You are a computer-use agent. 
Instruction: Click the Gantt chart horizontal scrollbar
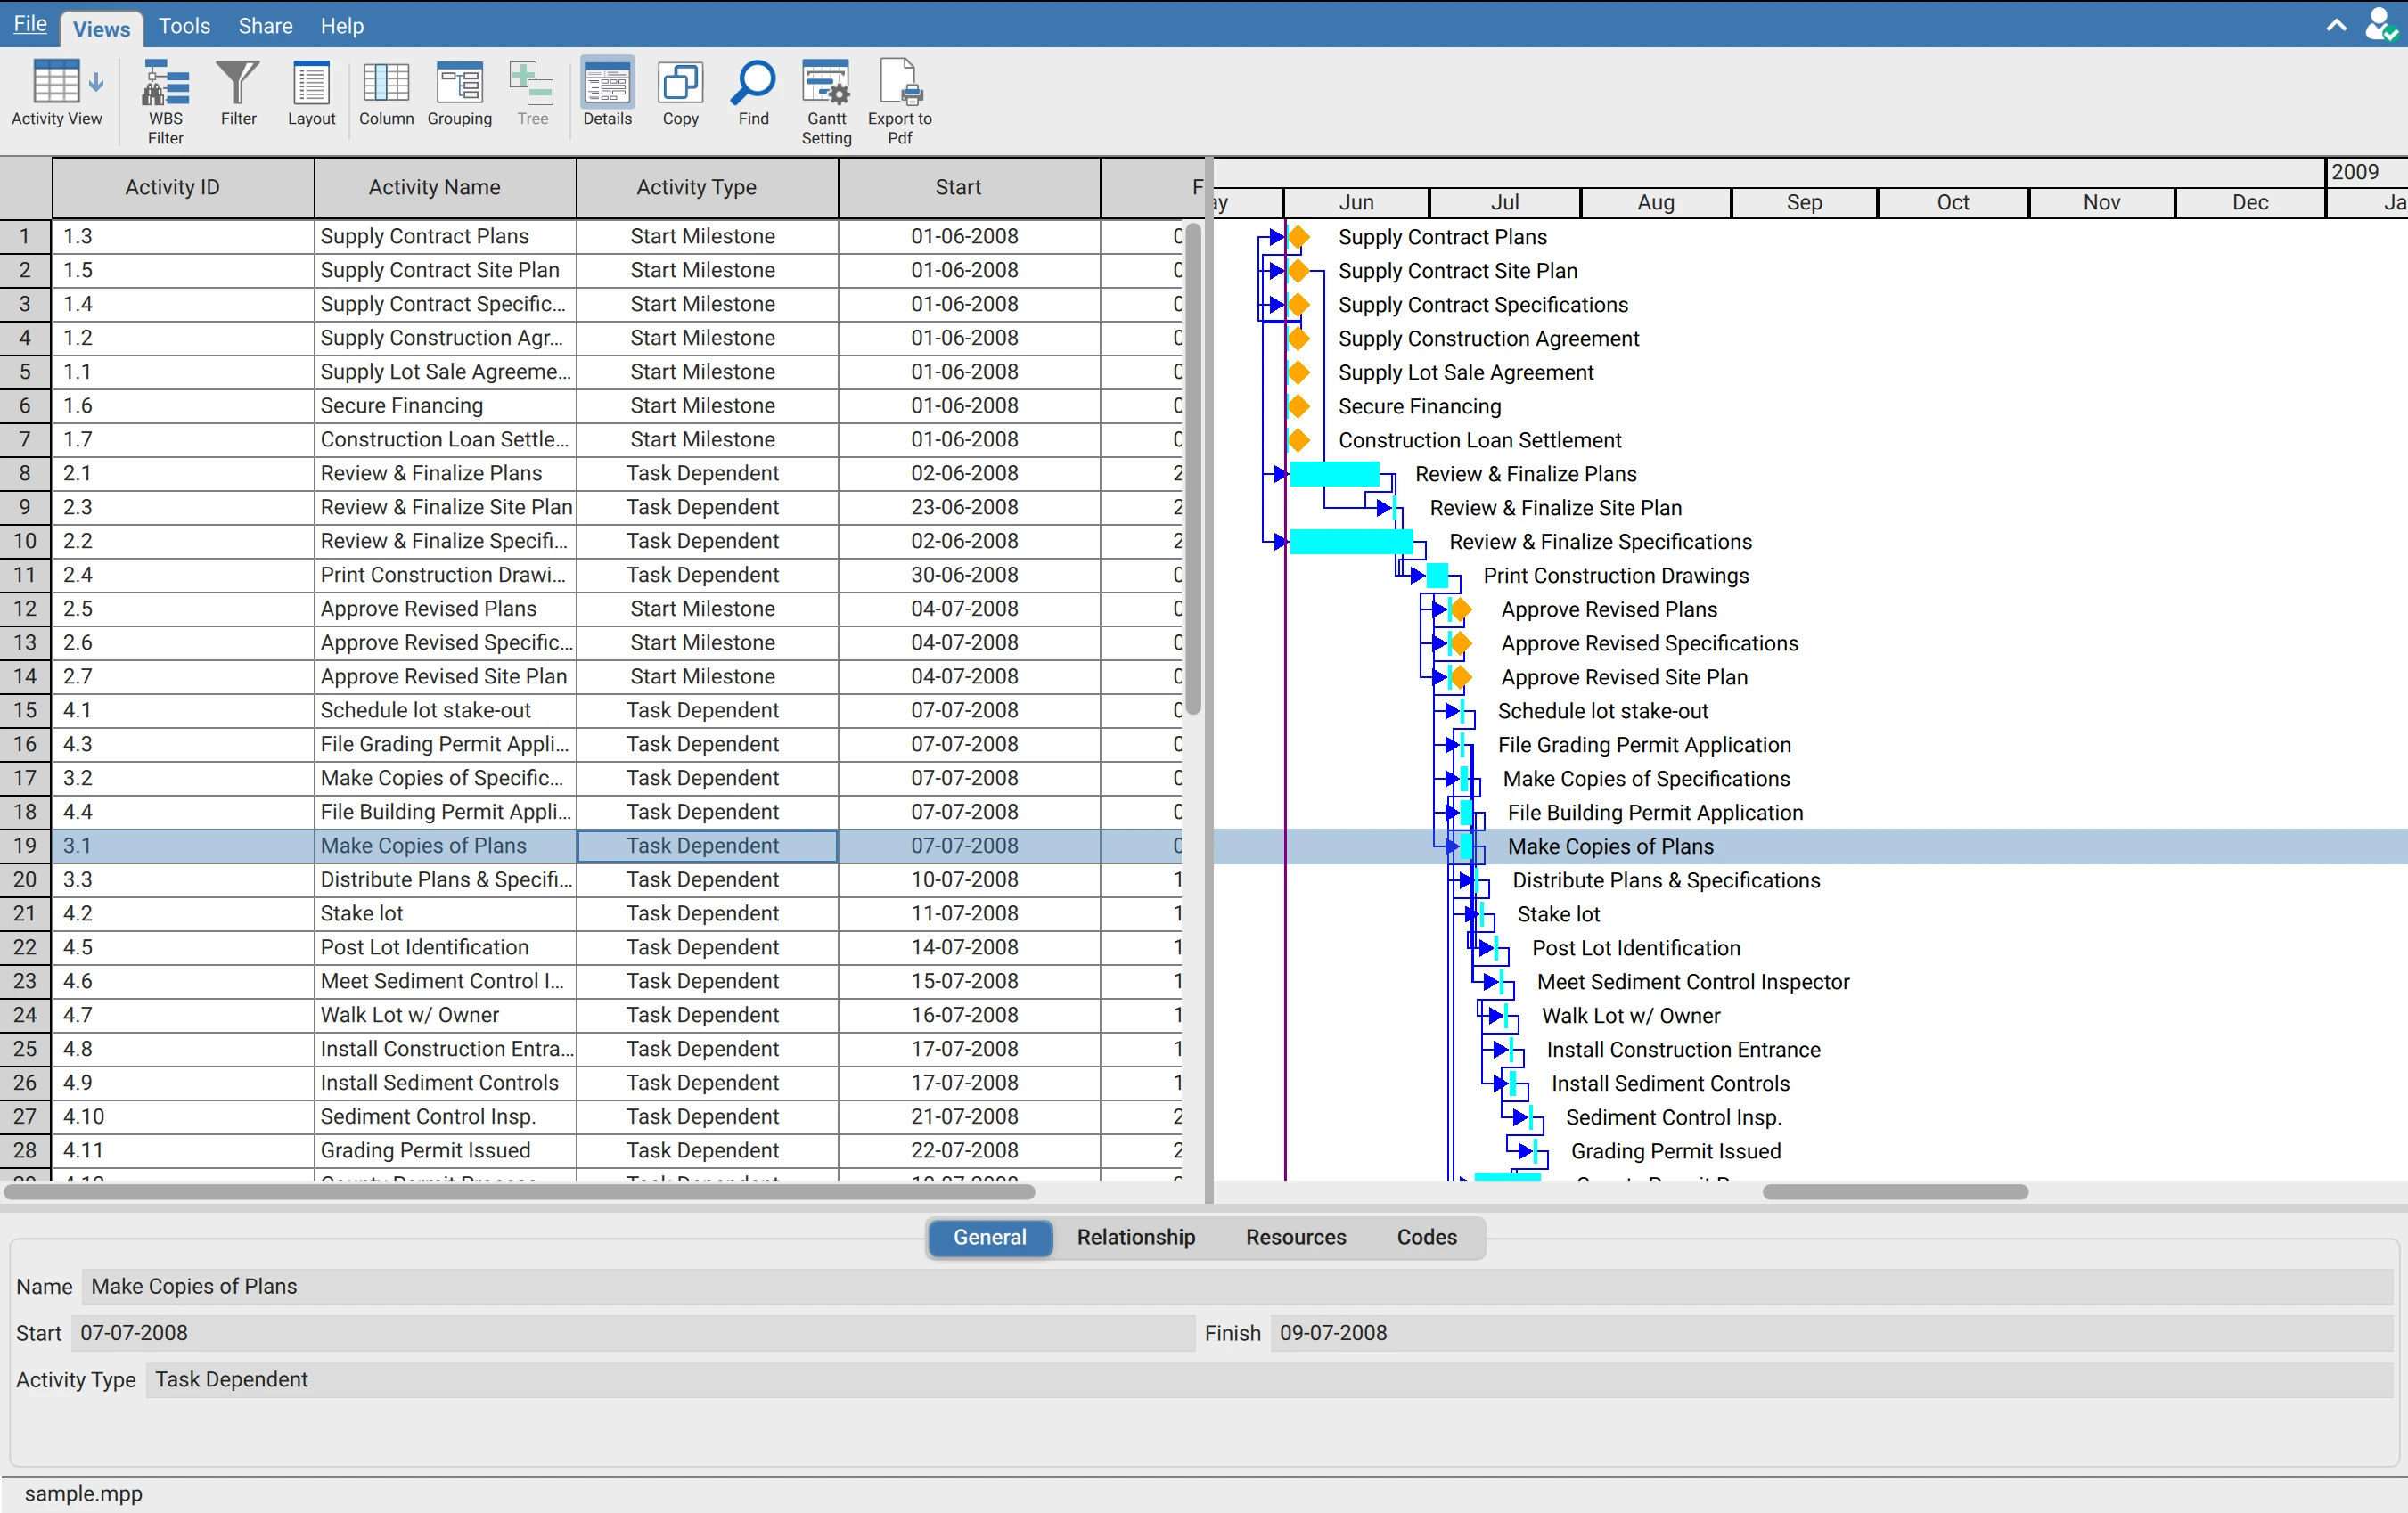(1895, 1192)
